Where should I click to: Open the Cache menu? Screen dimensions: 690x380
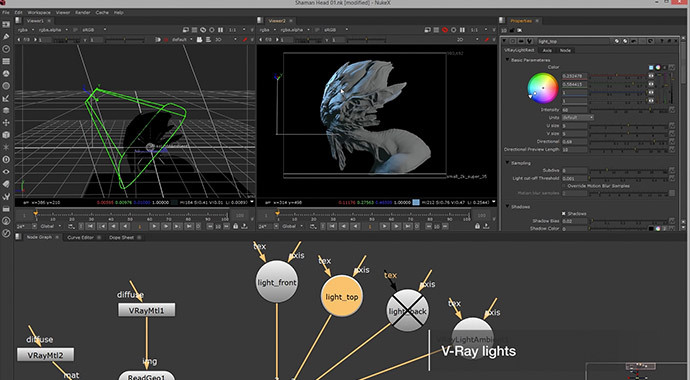coord(102,12)
